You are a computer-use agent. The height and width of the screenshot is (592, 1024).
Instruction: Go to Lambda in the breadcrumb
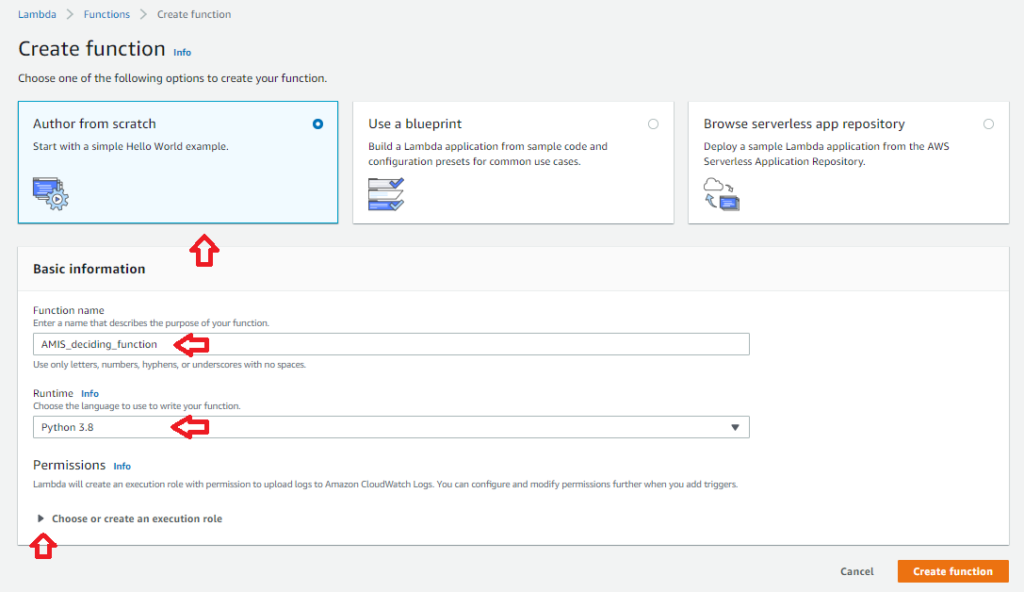click(x=36, y=14)
